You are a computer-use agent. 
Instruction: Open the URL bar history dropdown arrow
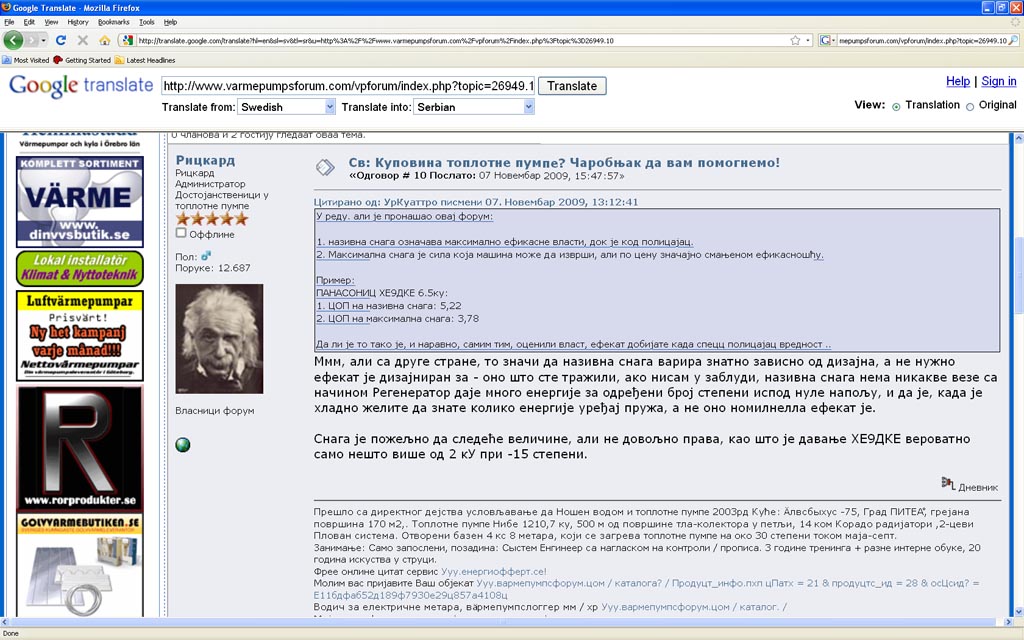click(808, 40)
